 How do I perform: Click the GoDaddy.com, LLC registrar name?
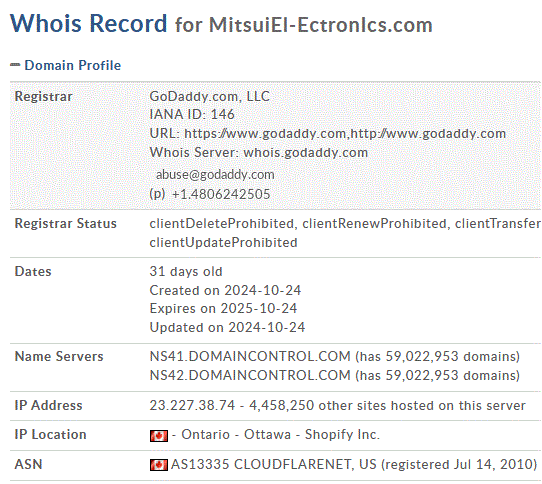click(209, 96)
